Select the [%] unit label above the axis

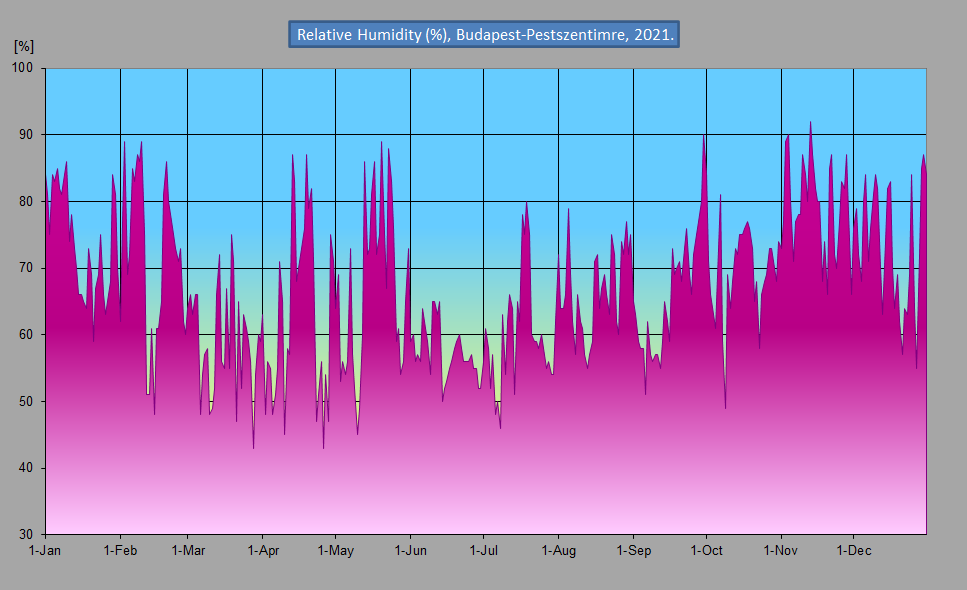[24, 46]
